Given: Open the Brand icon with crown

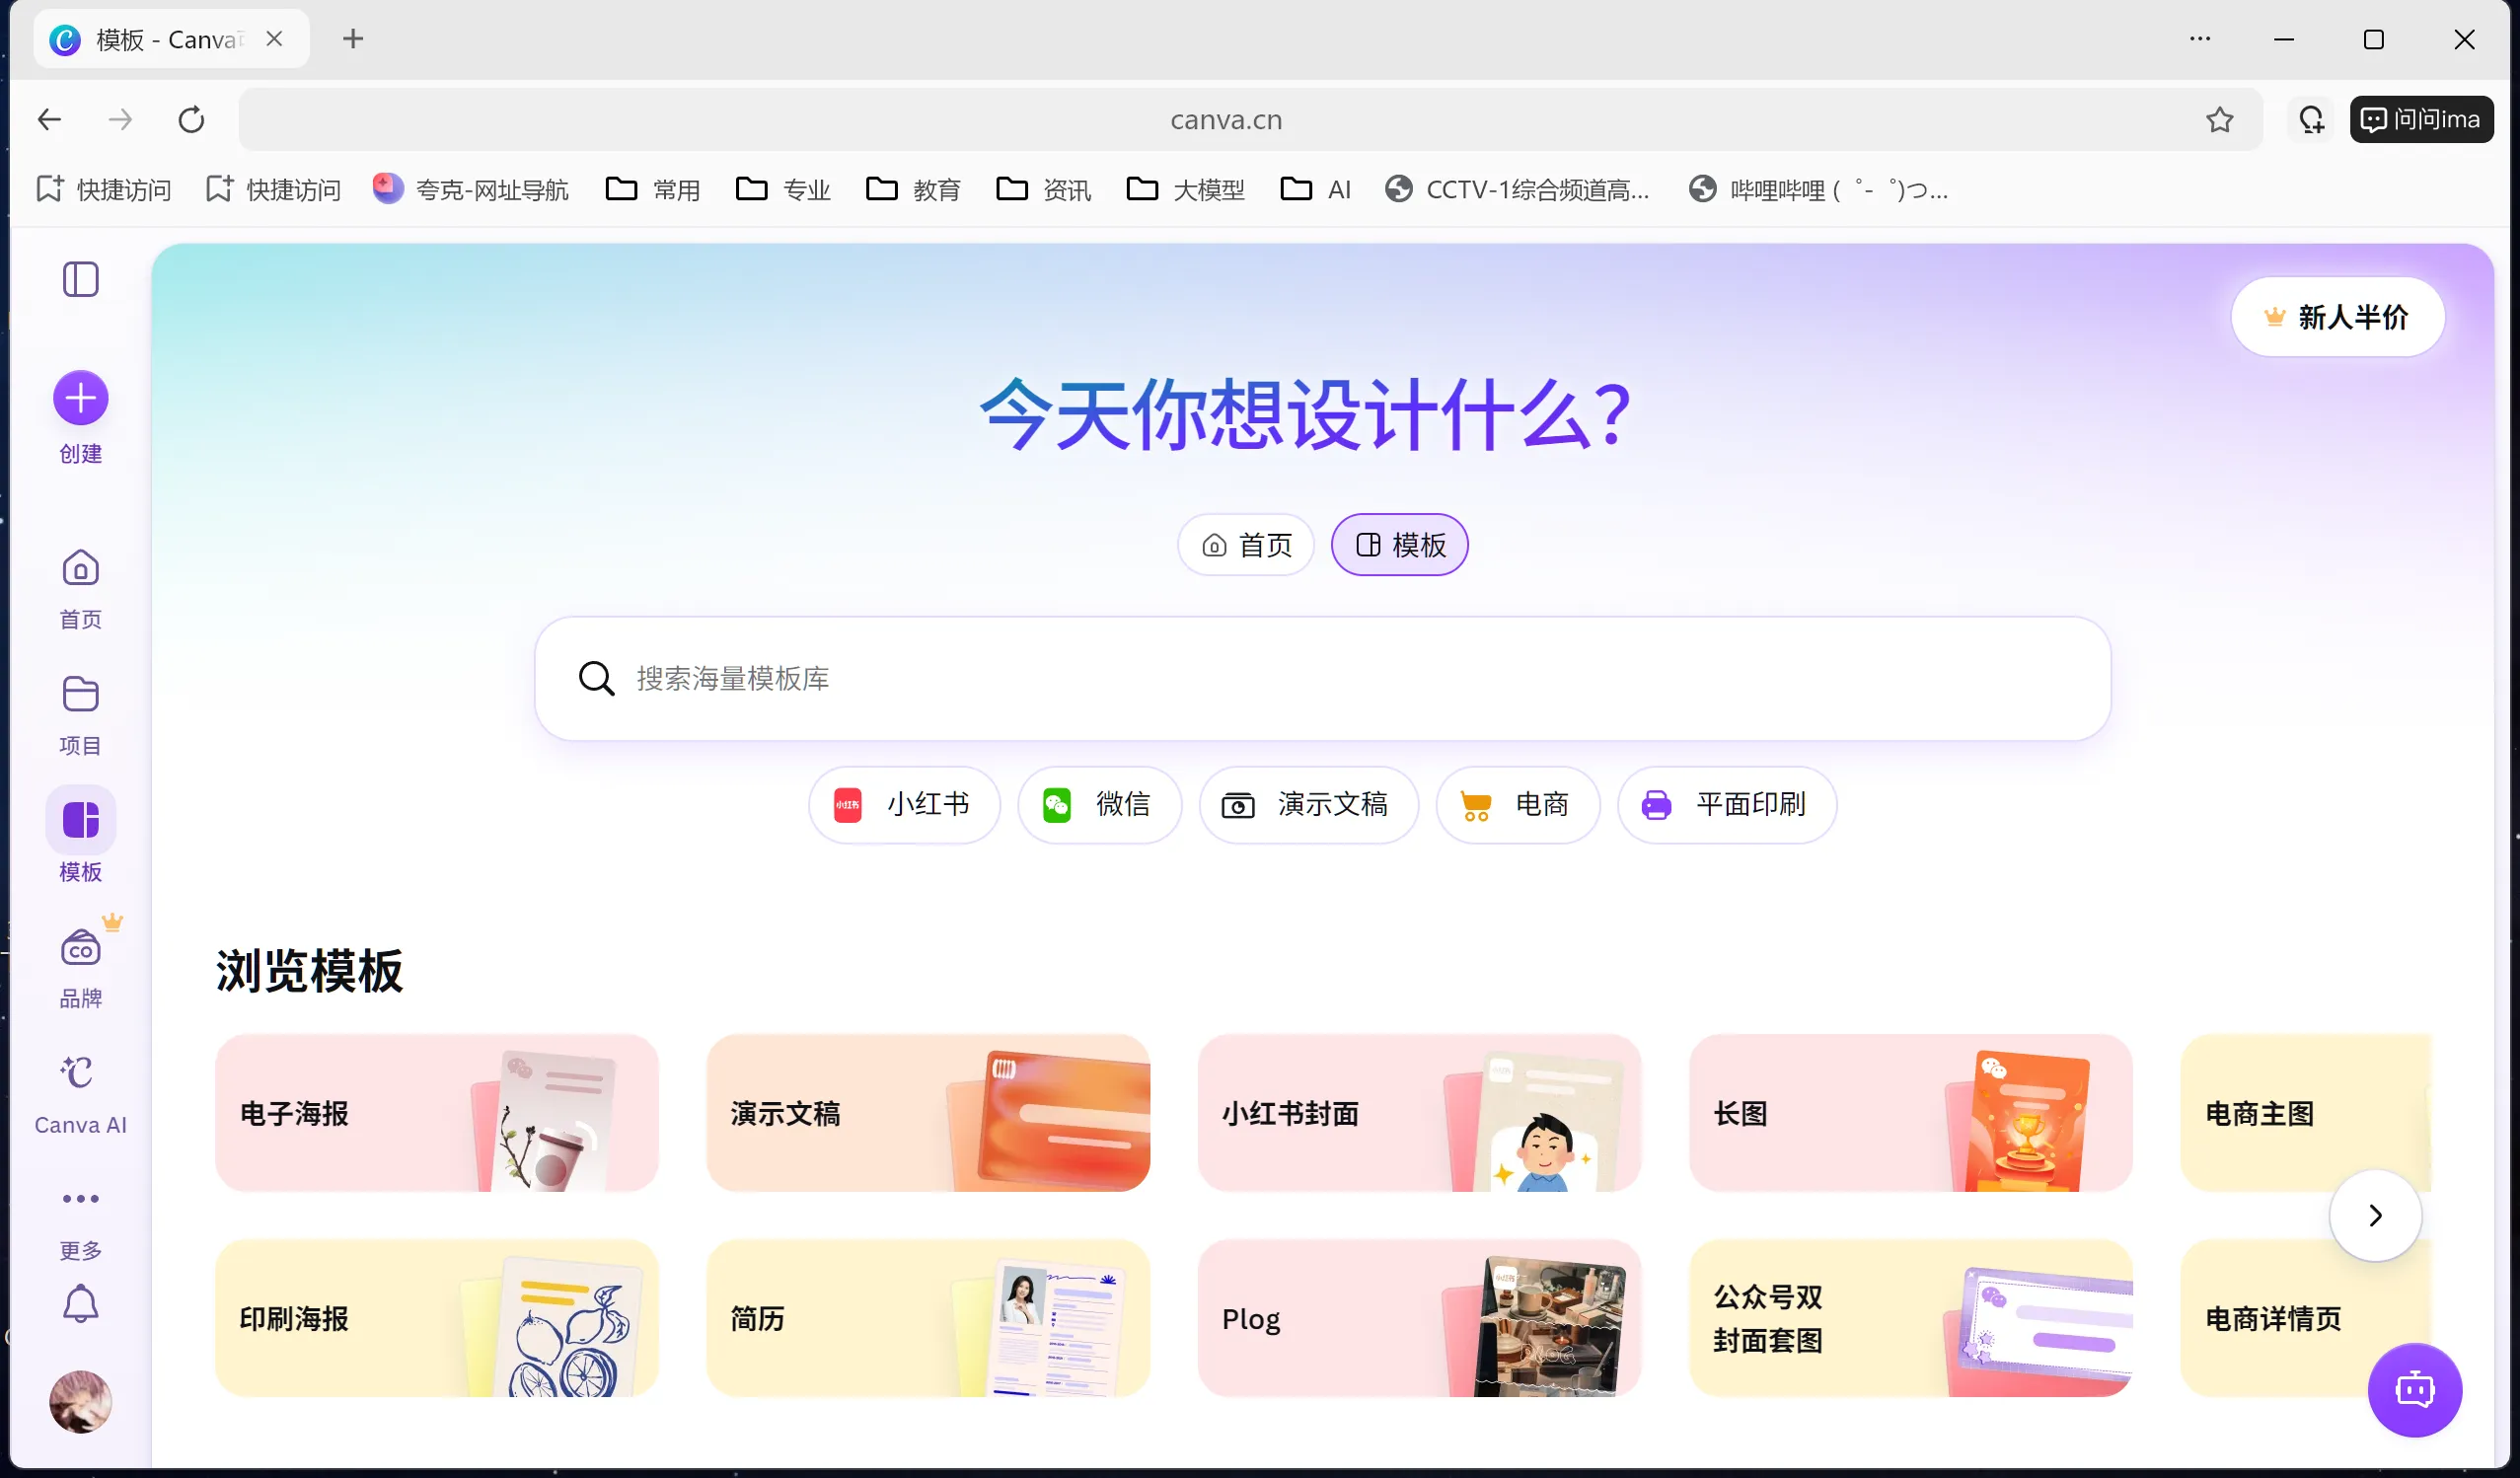Looking at the screenshot, I should [x=80, y=946].
